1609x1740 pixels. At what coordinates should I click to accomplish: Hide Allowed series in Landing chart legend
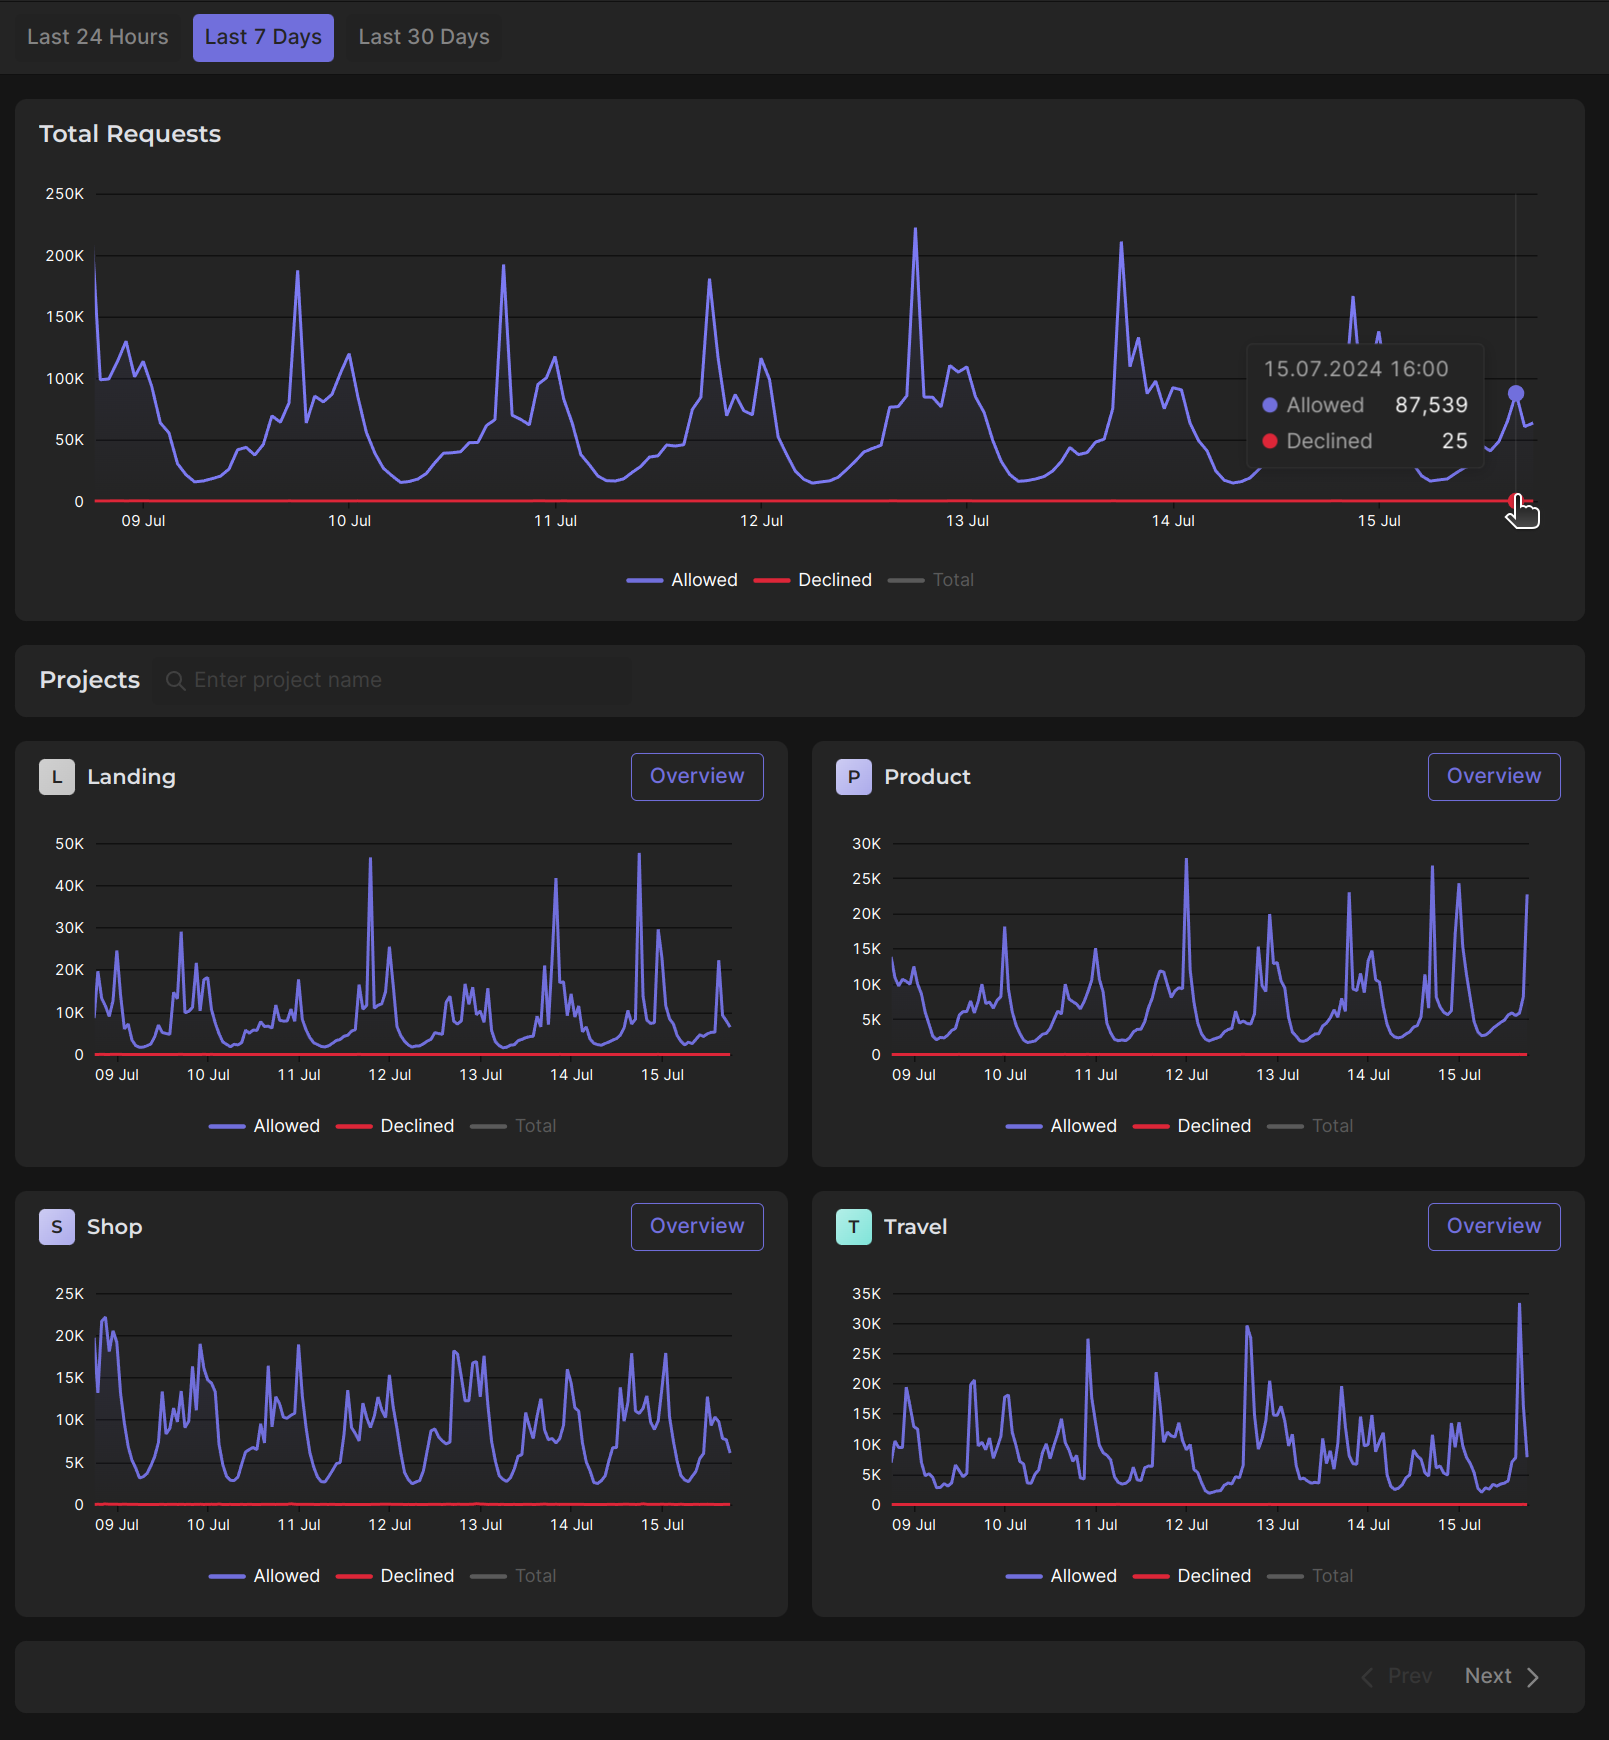[265, 1126]
